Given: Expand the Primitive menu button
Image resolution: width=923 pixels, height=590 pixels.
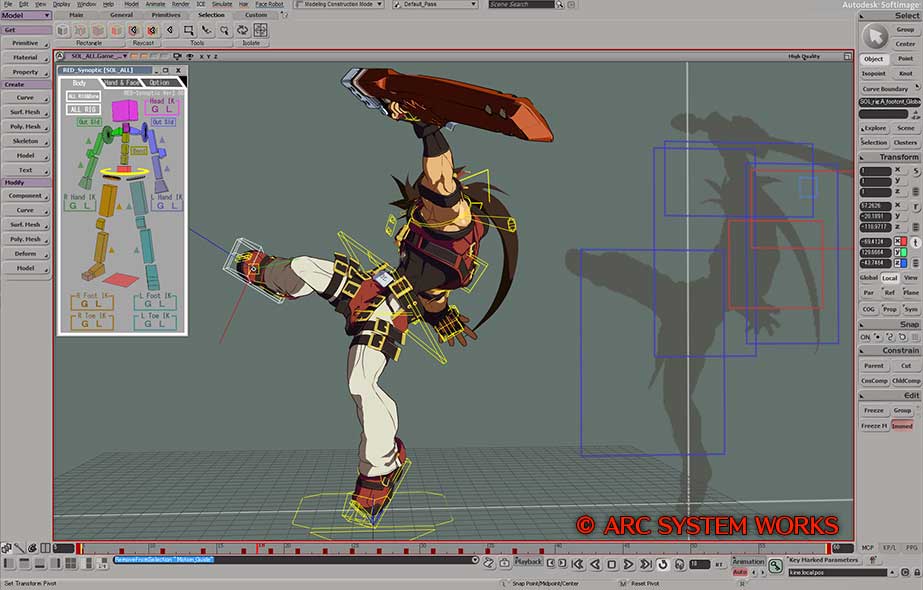Looking at the screenshot, I should 26,43.
